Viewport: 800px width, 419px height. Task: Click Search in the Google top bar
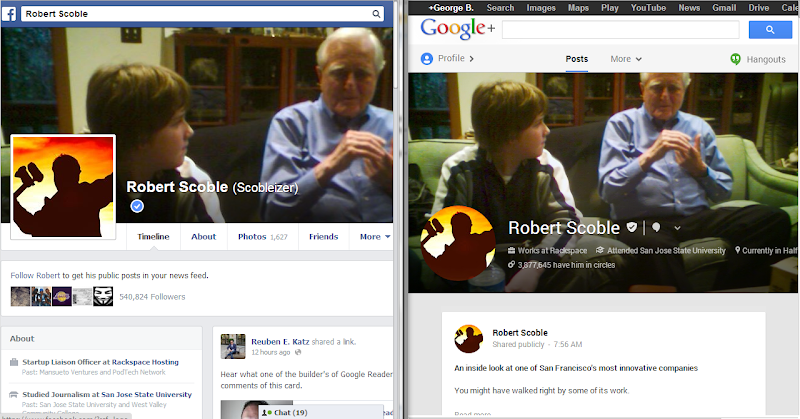pos(500,8)
